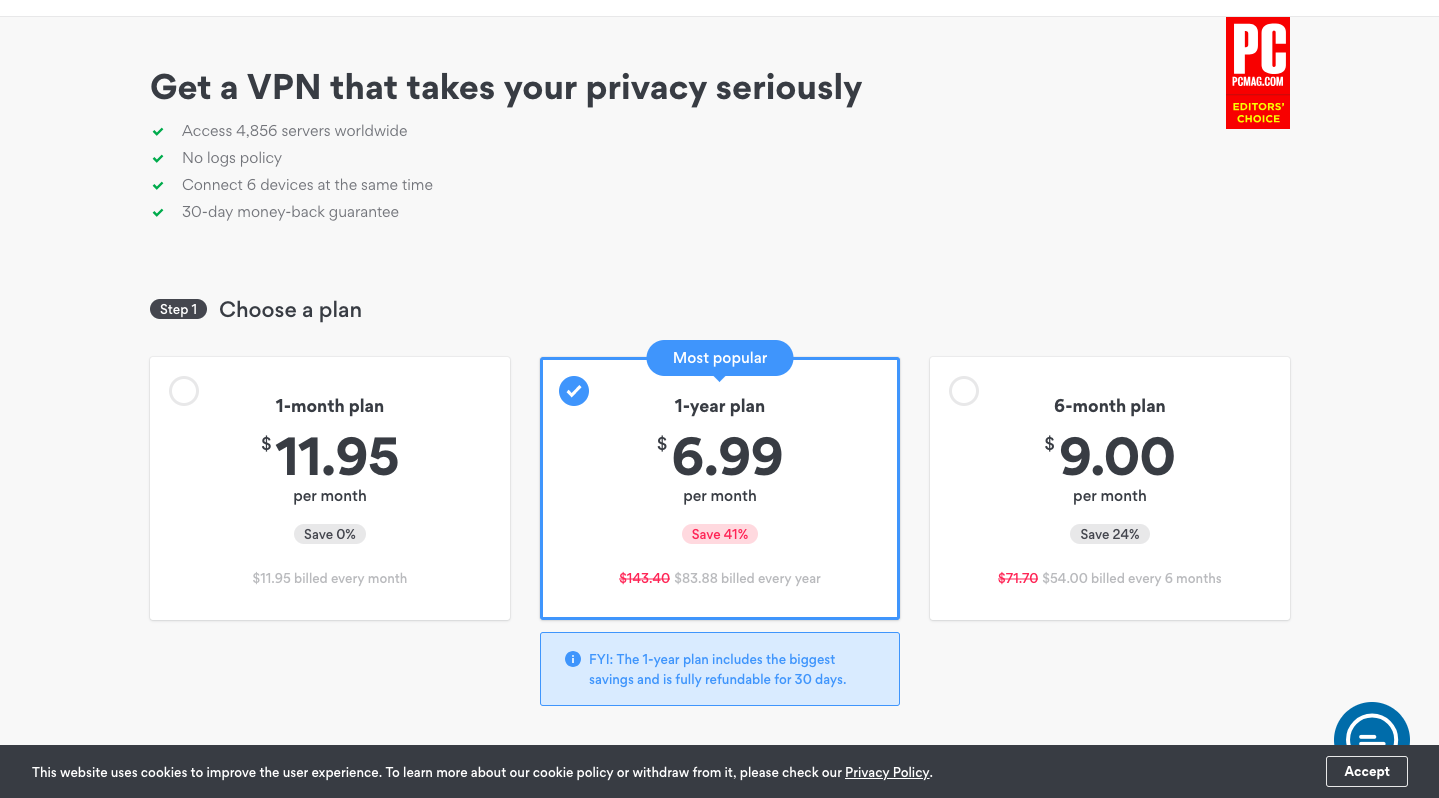
Task: Click the Most popular badge
Action: pos(720,358)
